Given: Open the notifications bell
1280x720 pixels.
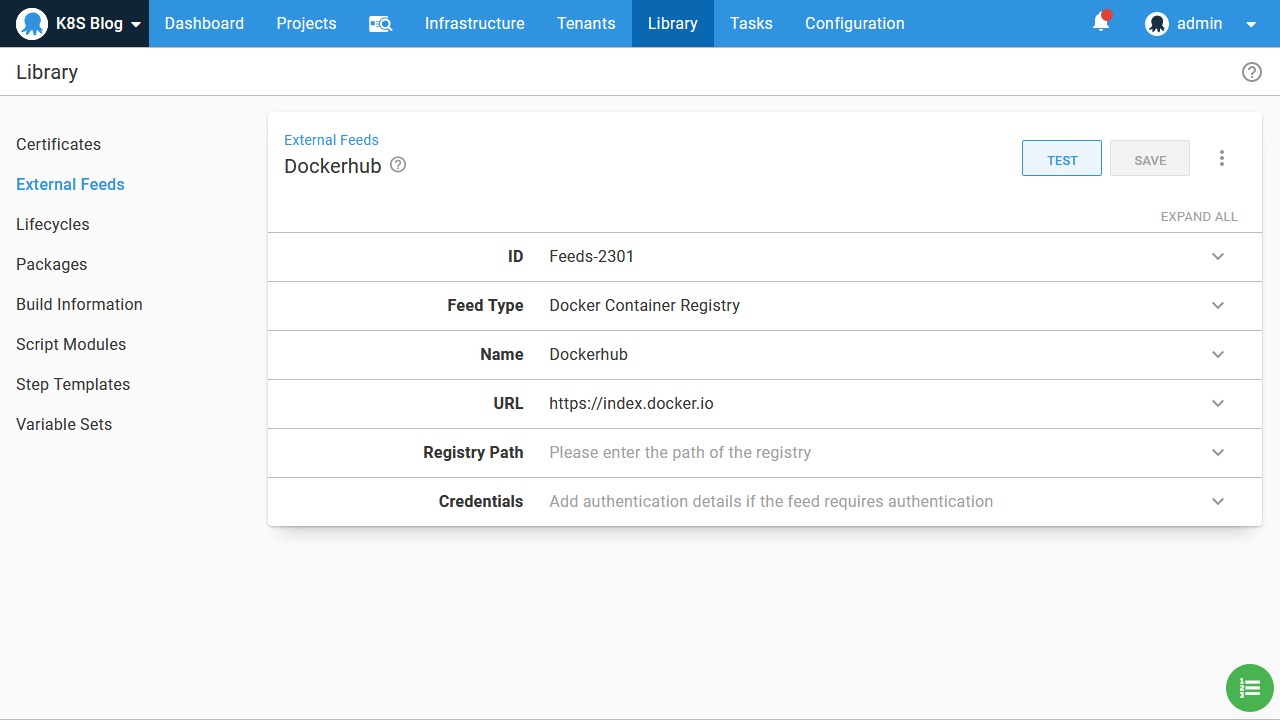Looking at the screenshot, I should tap(1101, 23).
